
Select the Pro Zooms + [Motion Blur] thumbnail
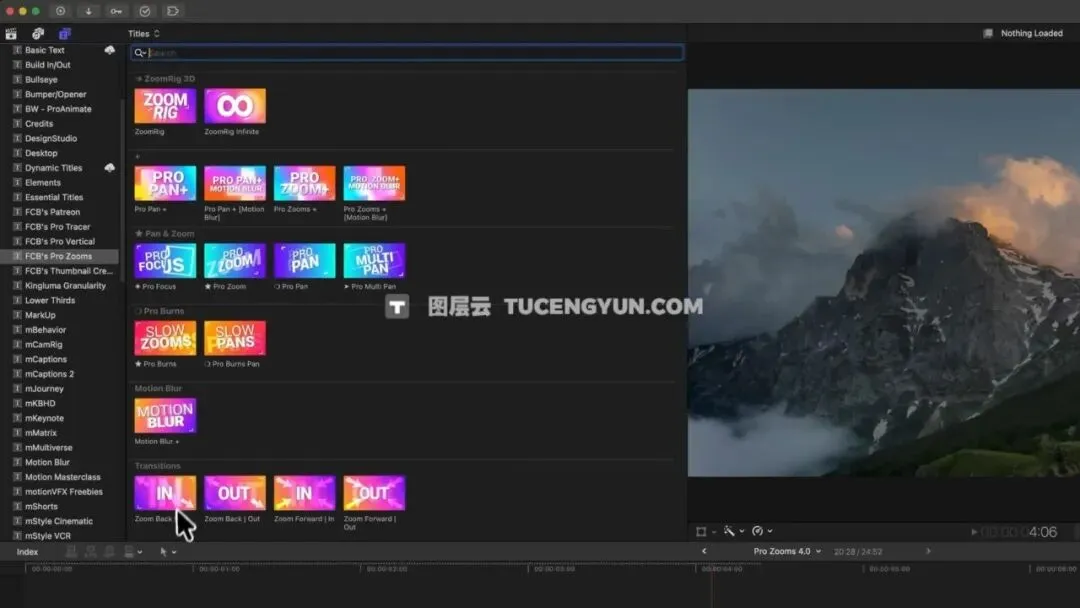374,183
